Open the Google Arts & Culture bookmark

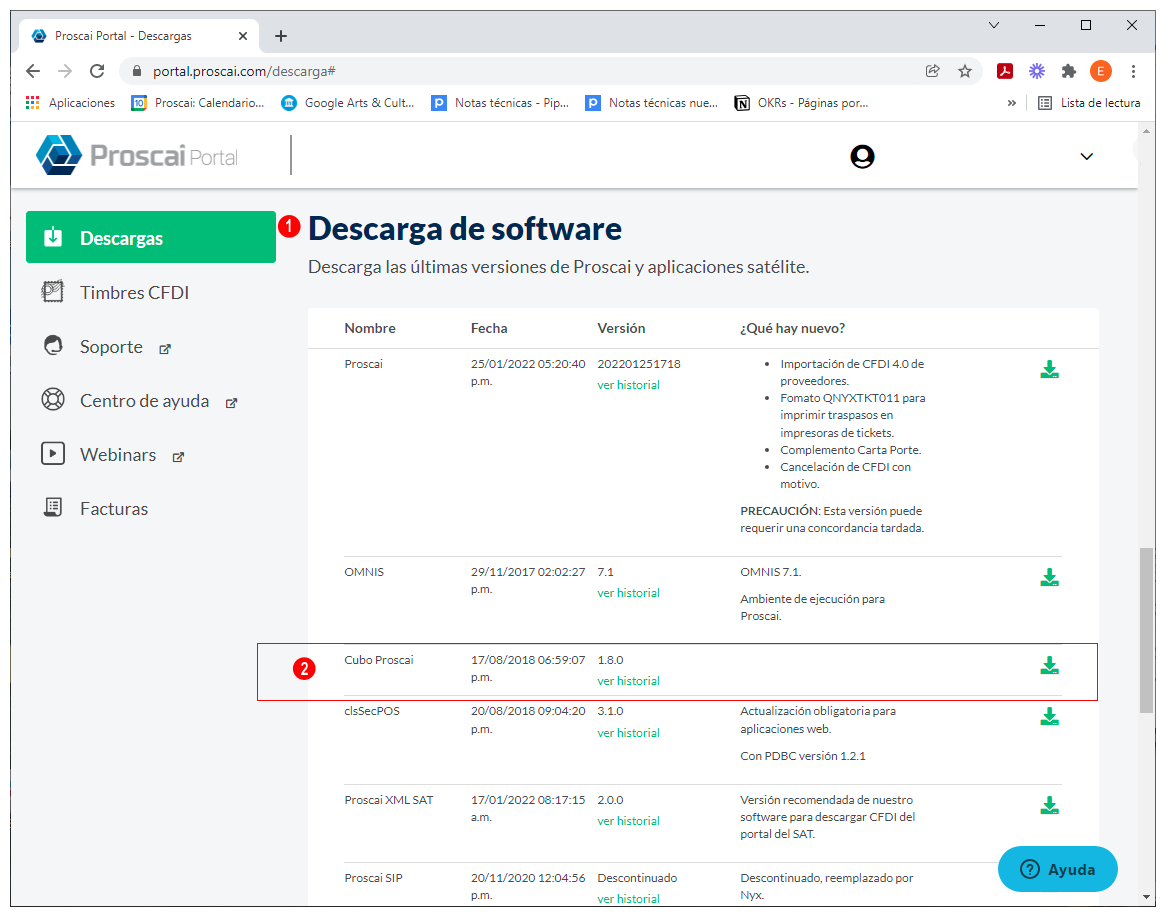(x=347, y=103)
